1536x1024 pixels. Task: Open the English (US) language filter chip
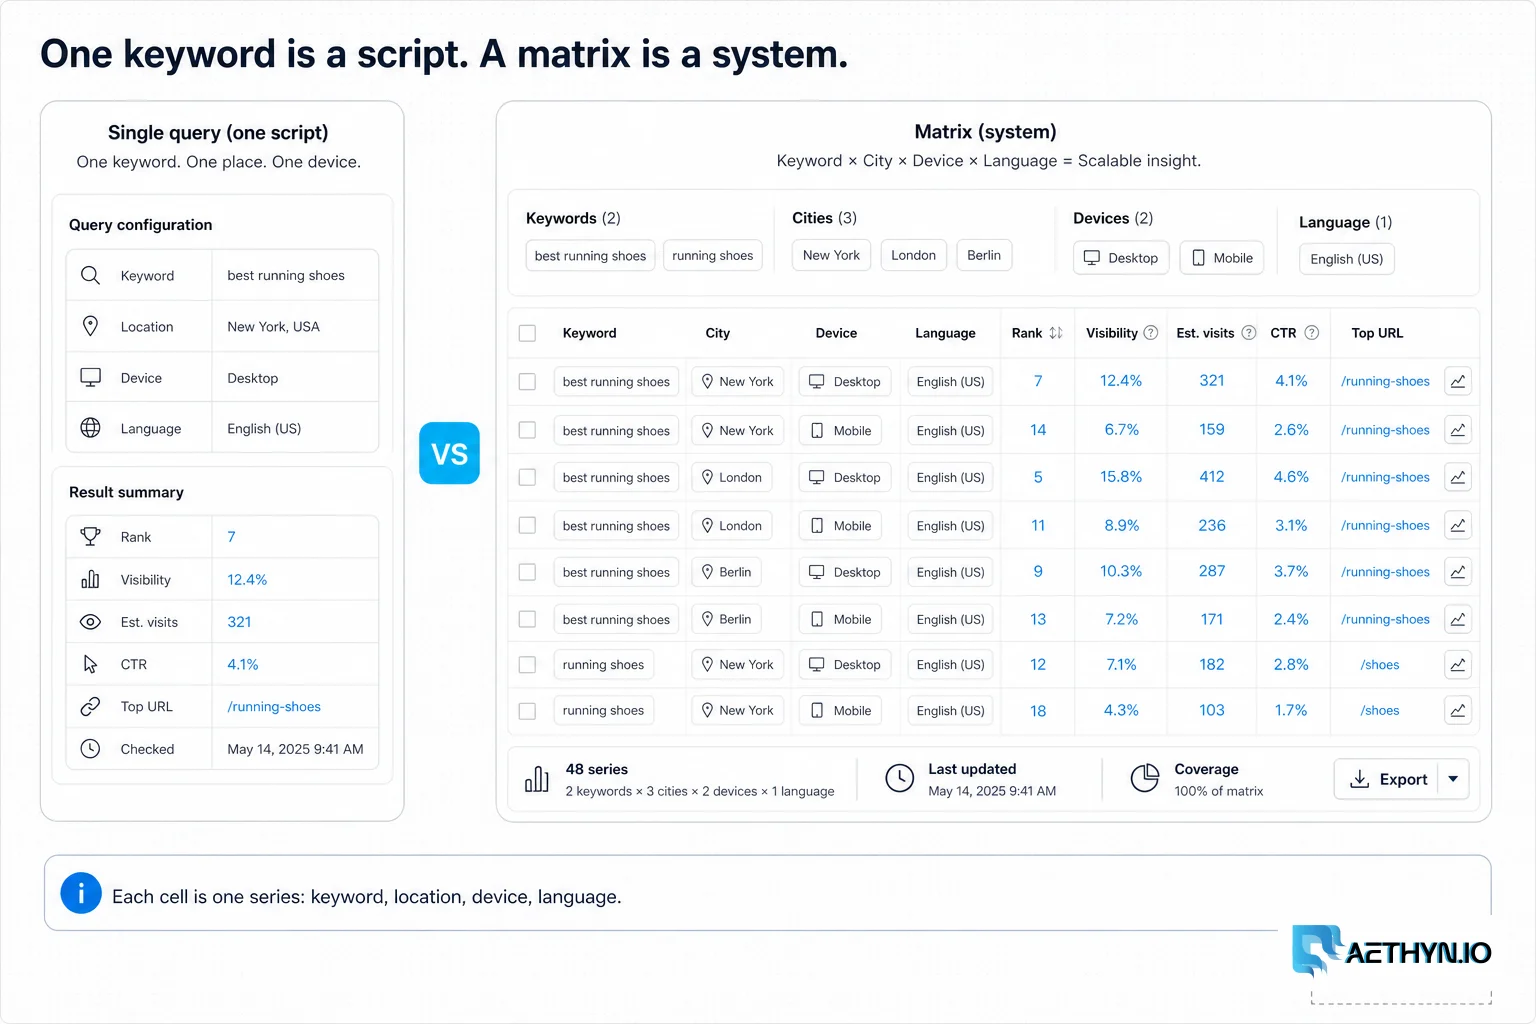click(1347, 259)
